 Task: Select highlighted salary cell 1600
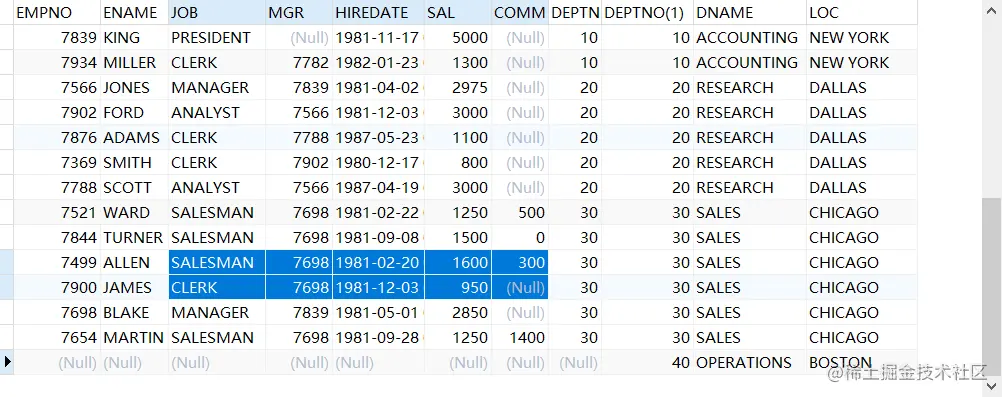click(457, 263)
